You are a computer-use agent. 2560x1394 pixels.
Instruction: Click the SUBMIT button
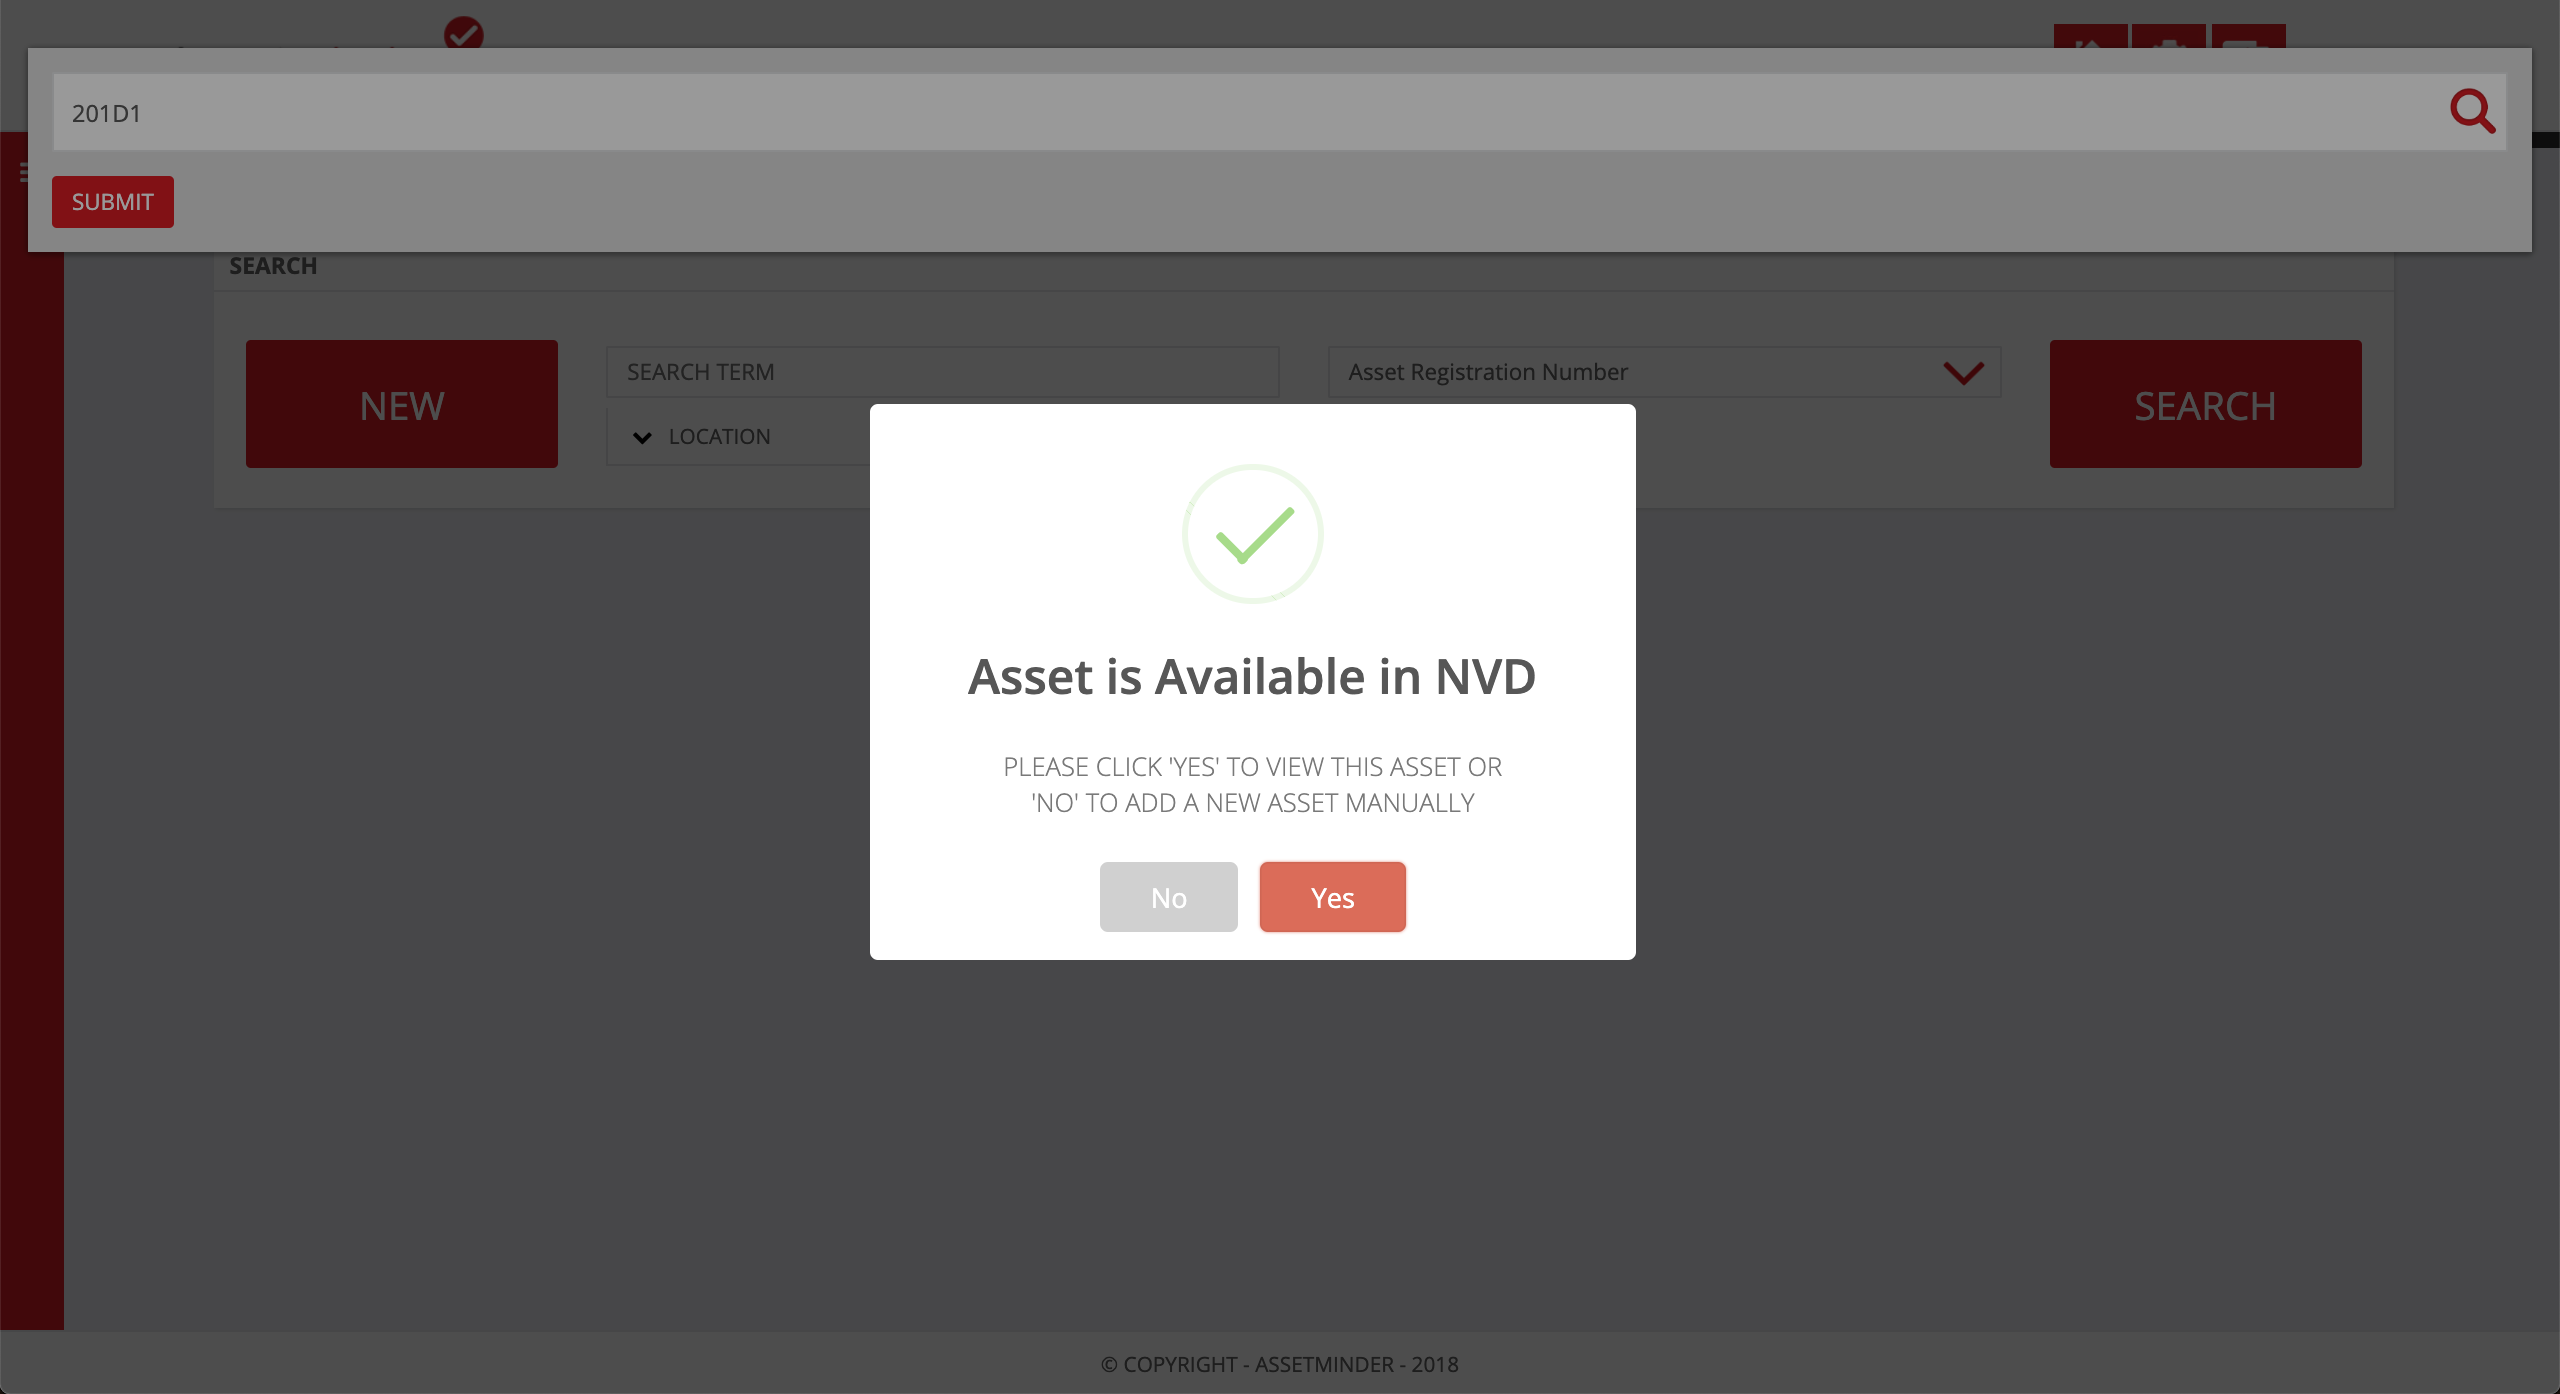(x=113, y=202)
